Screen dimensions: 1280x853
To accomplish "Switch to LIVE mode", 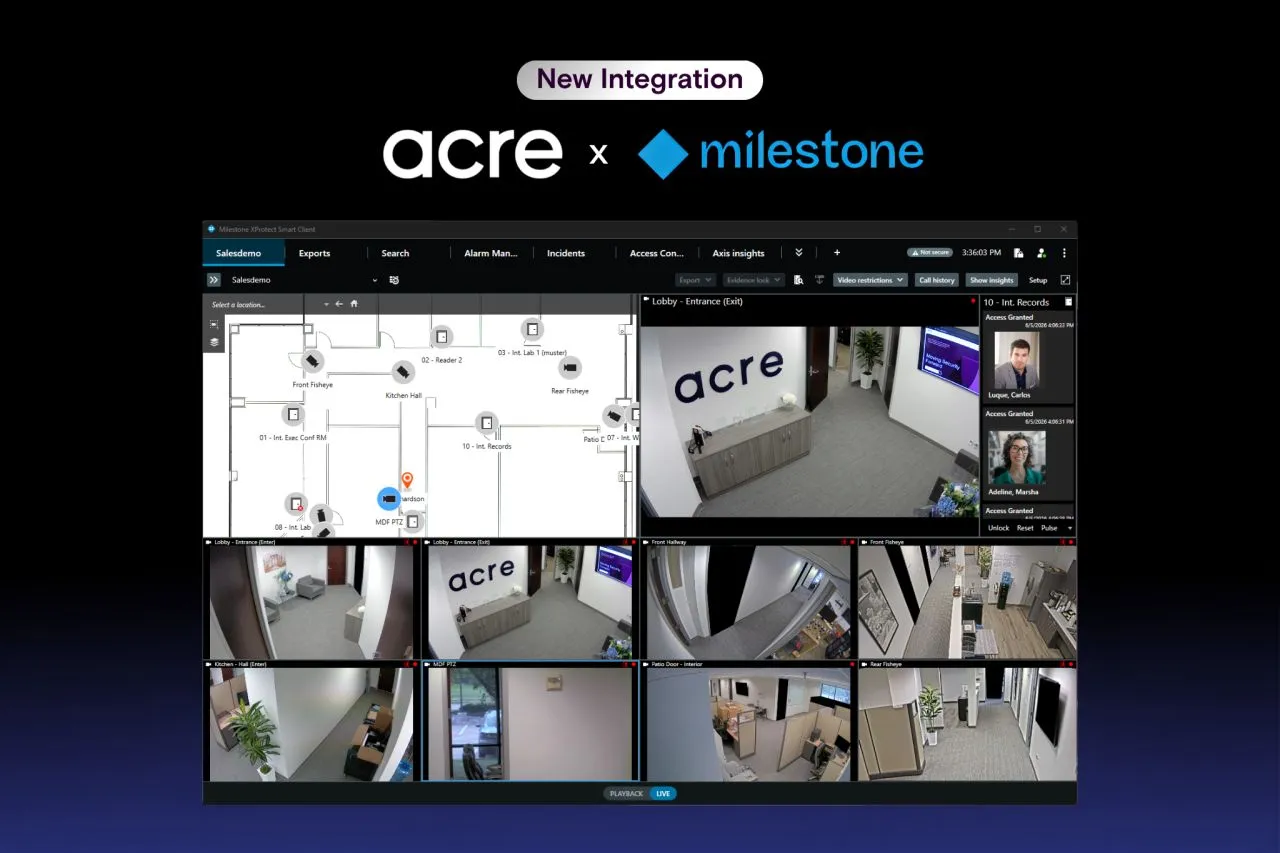I will 663,793.
